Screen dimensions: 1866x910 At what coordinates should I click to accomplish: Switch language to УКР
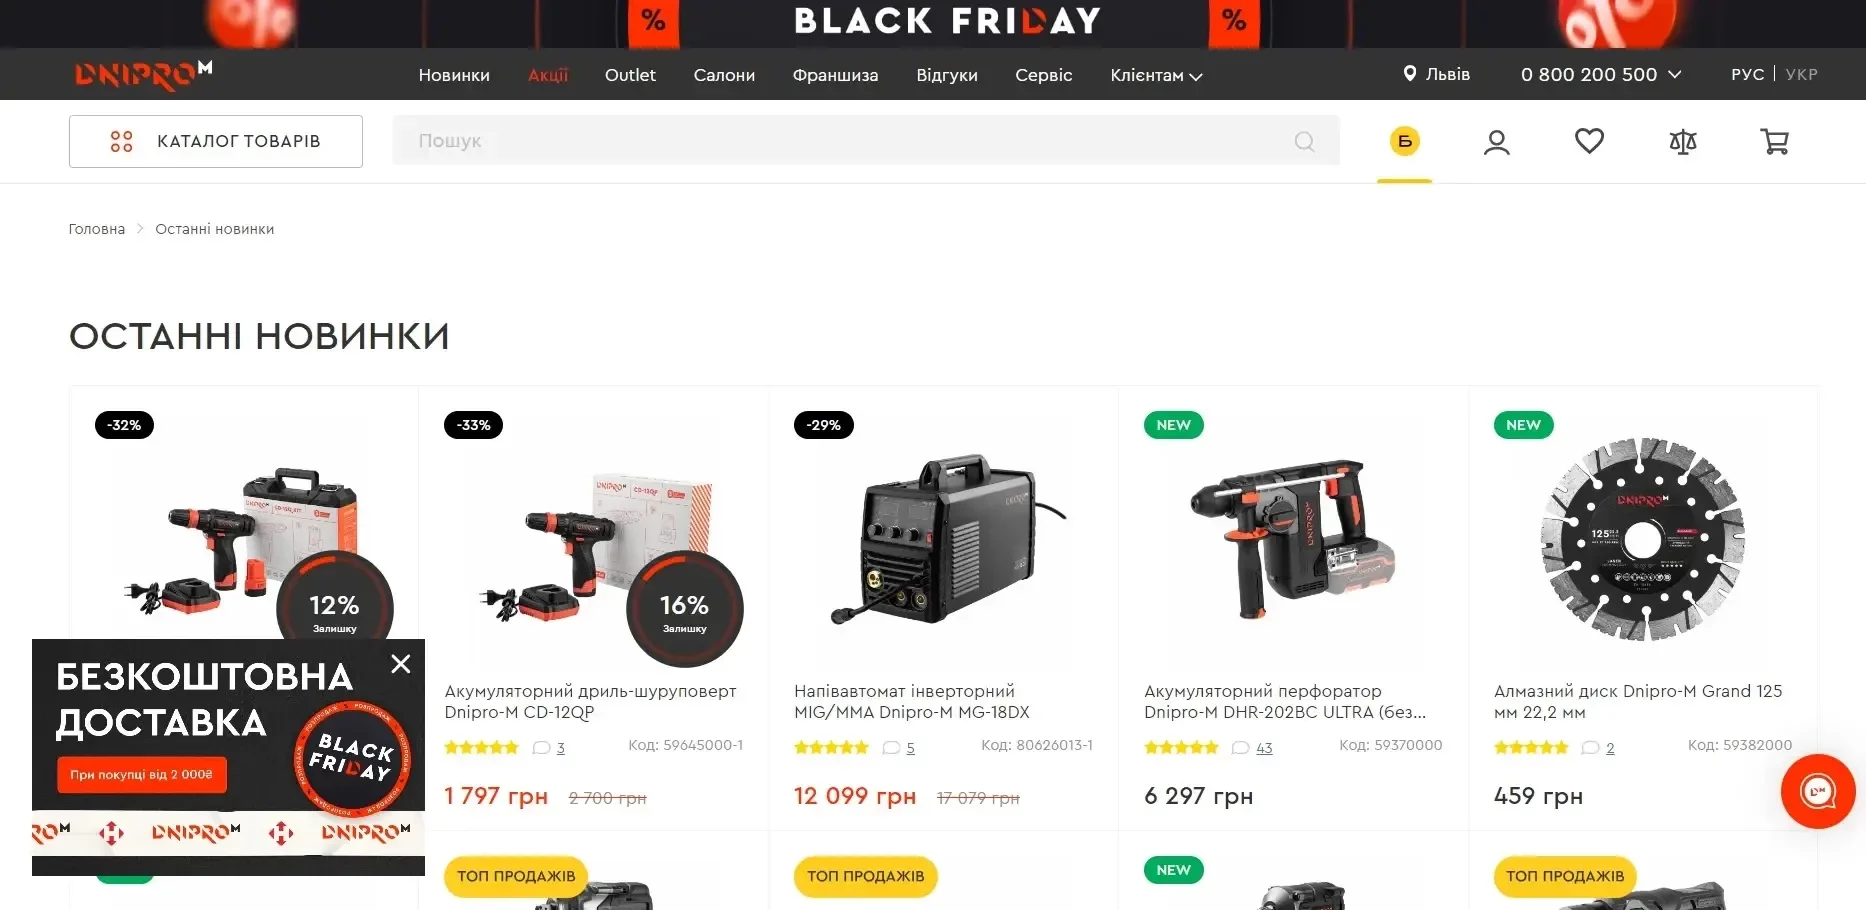pyautogui.click(x=1801, y=74)
